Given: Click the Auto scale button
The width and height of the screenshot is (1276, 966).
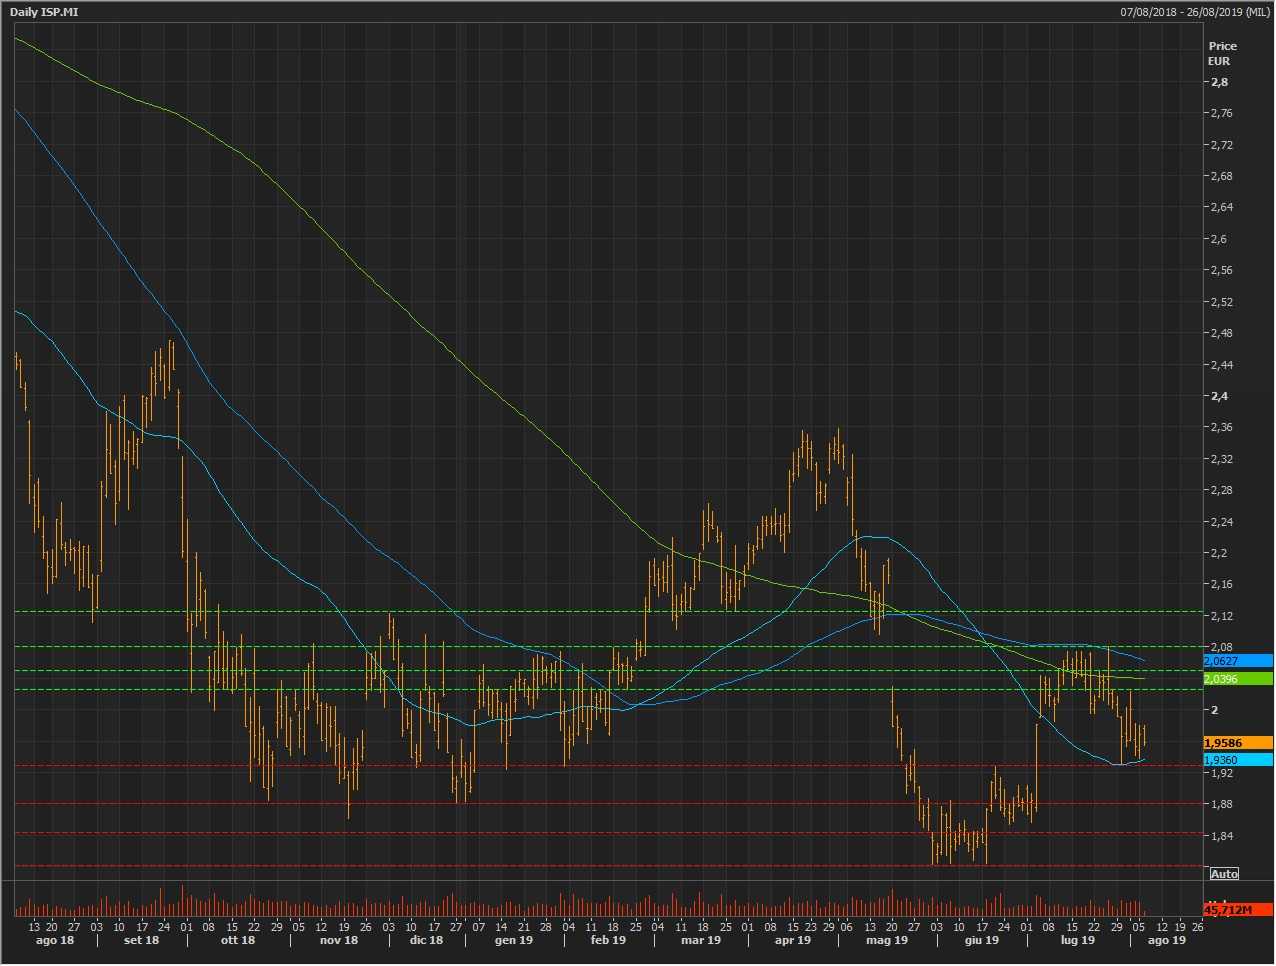Looking at the screenshot, I should click(x=1224, y=874).
